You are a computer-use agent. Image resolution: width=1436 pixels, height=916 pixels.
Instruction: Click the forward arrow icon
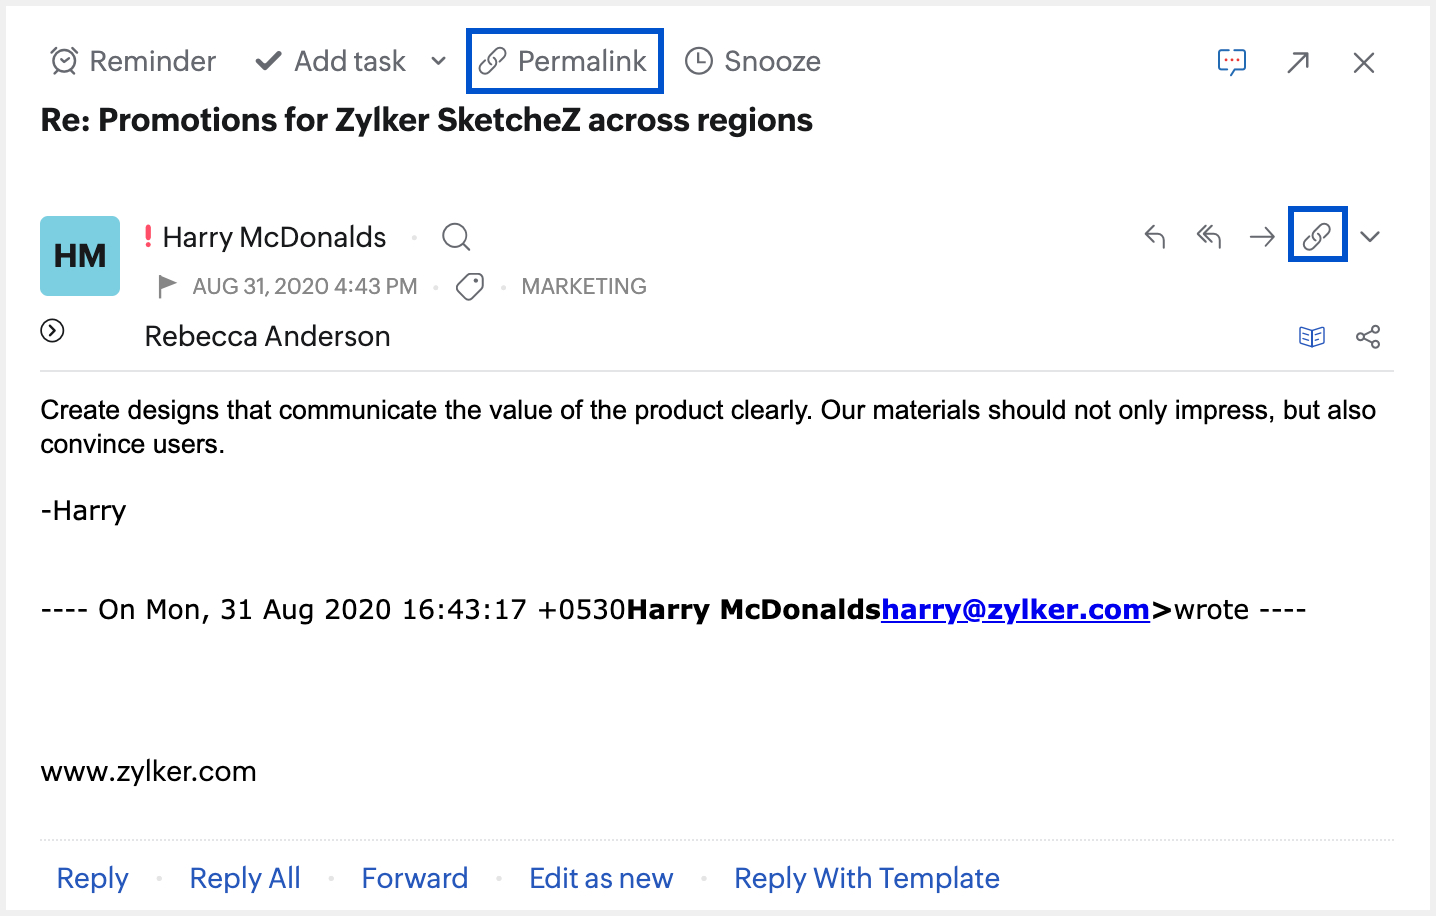pyautogui.click(x=1262, y=237)
